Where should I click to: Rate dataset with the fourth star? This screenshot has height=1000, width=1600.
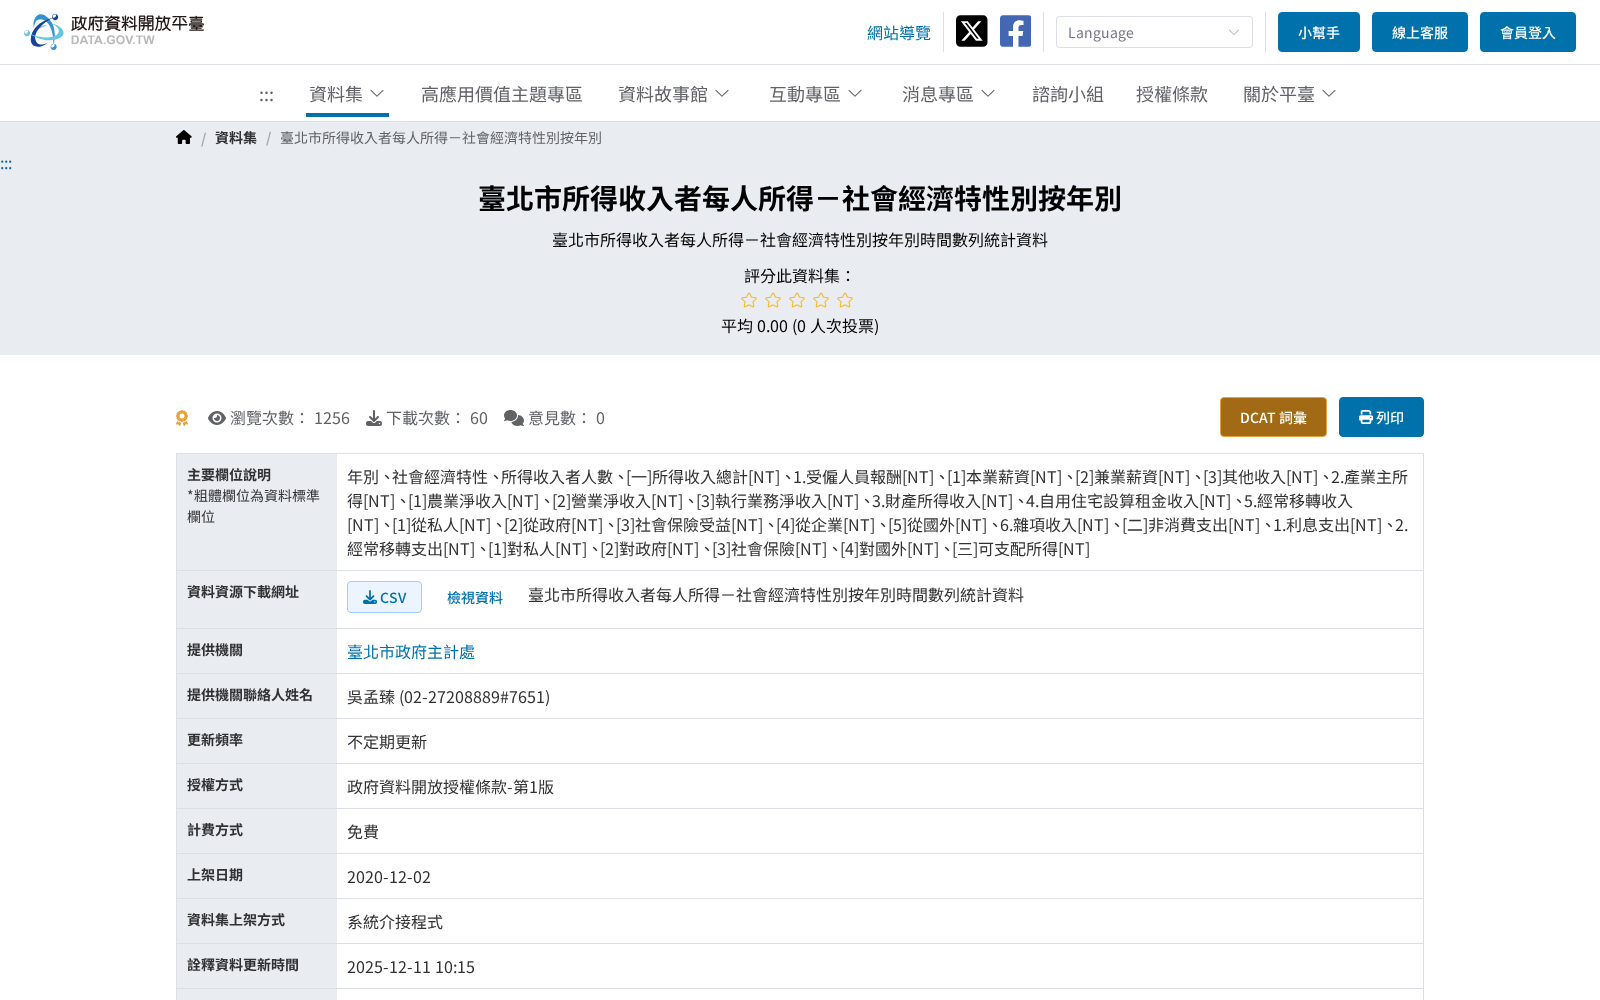point(821,300)
